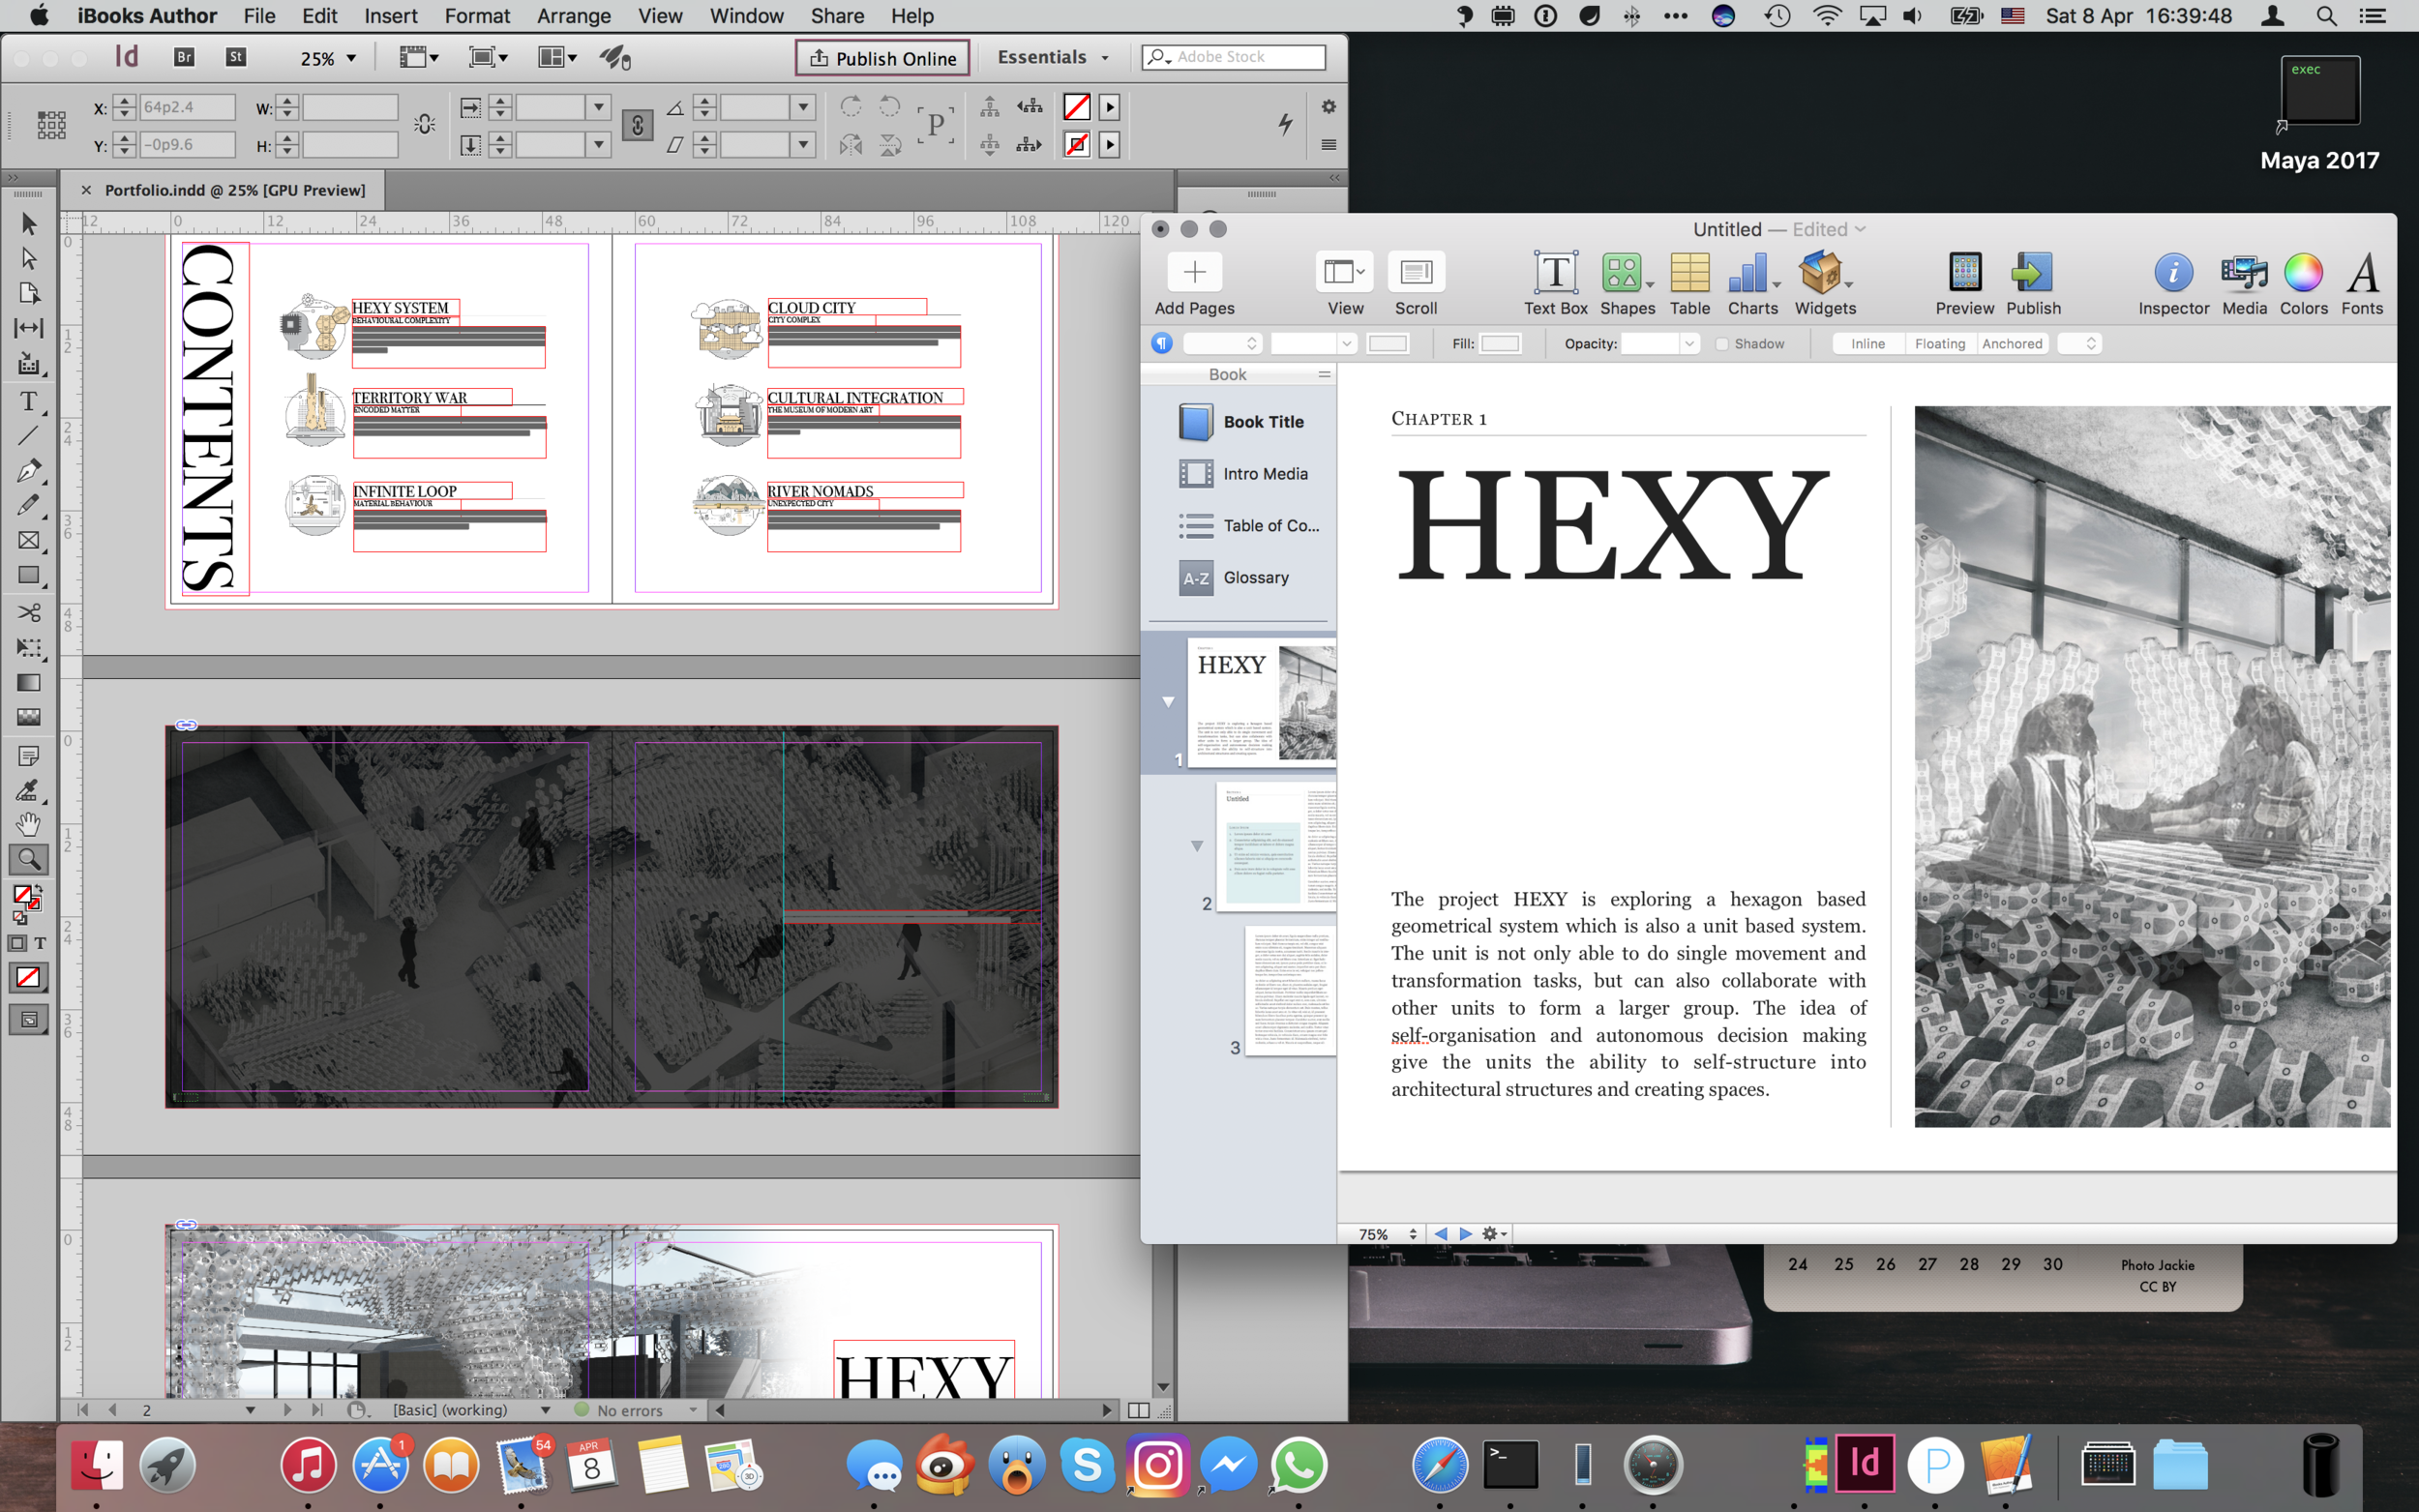Open the Colors picker in iBooks Author
The width and height of the screenshot is (2419, 1512).
[x=2302, y=284]
